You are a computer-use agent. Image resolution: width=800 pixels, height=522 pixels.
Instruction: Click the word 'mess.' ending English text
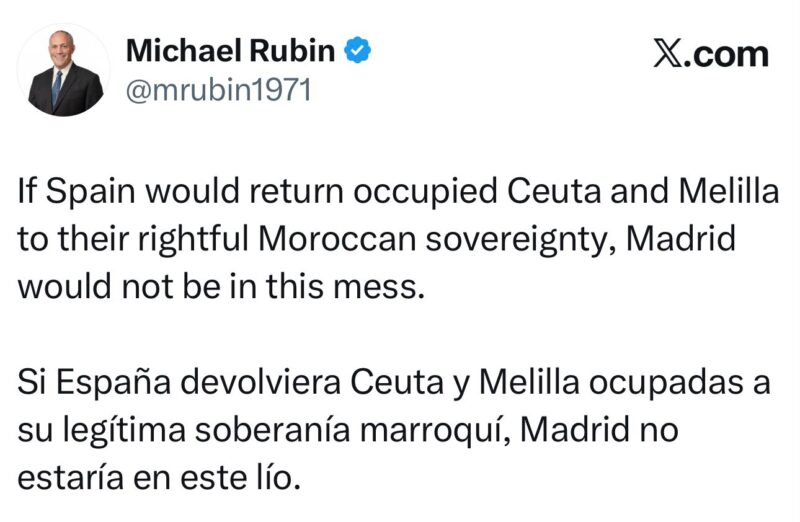(x=379, y=286)
